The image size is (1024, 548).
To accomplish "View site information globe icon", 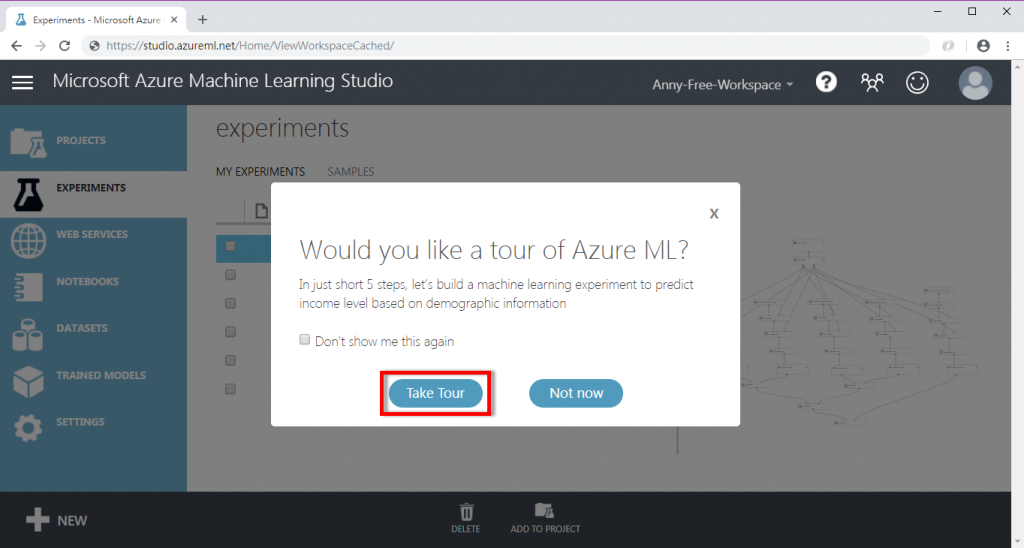I will (x=95, y=46).
